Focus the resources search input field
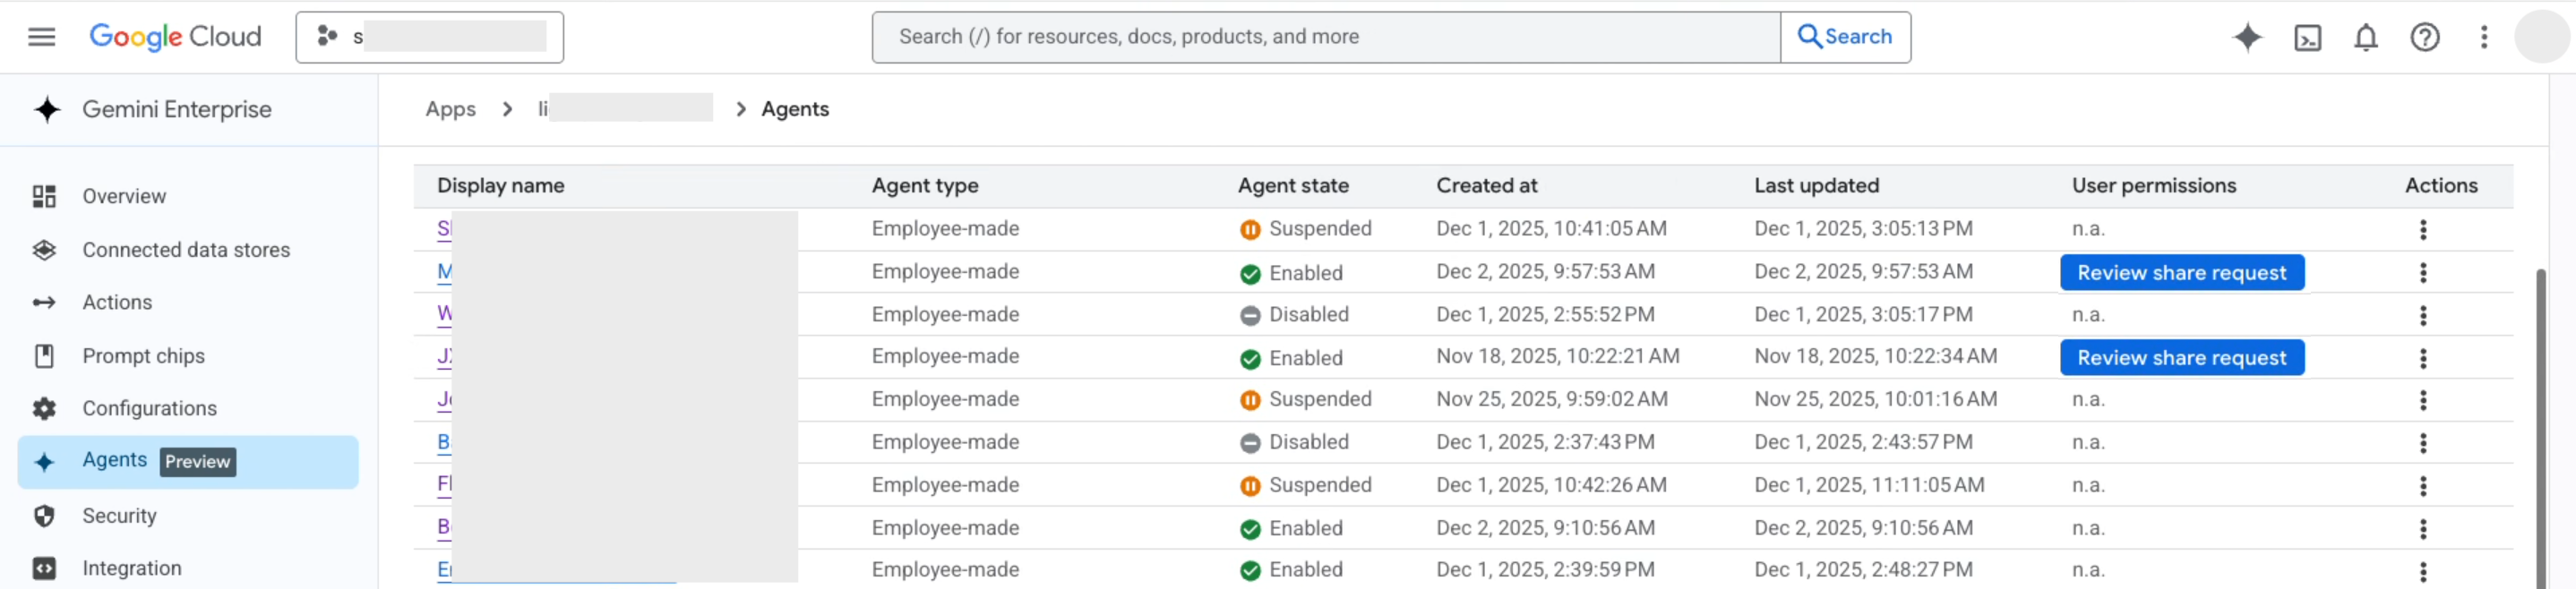Image resolution: width=2576 pixels, height=589 pixels. (x=1325, y=37)
